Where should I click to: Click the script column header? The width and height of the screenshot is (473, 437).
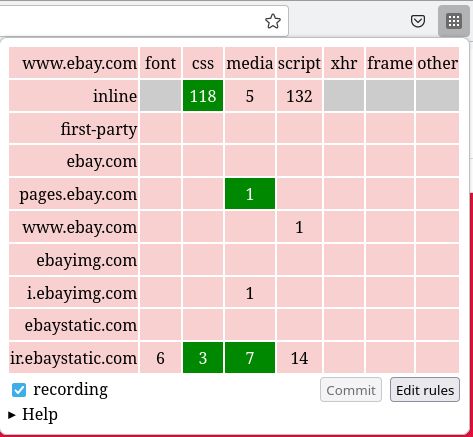click(299, 63)
